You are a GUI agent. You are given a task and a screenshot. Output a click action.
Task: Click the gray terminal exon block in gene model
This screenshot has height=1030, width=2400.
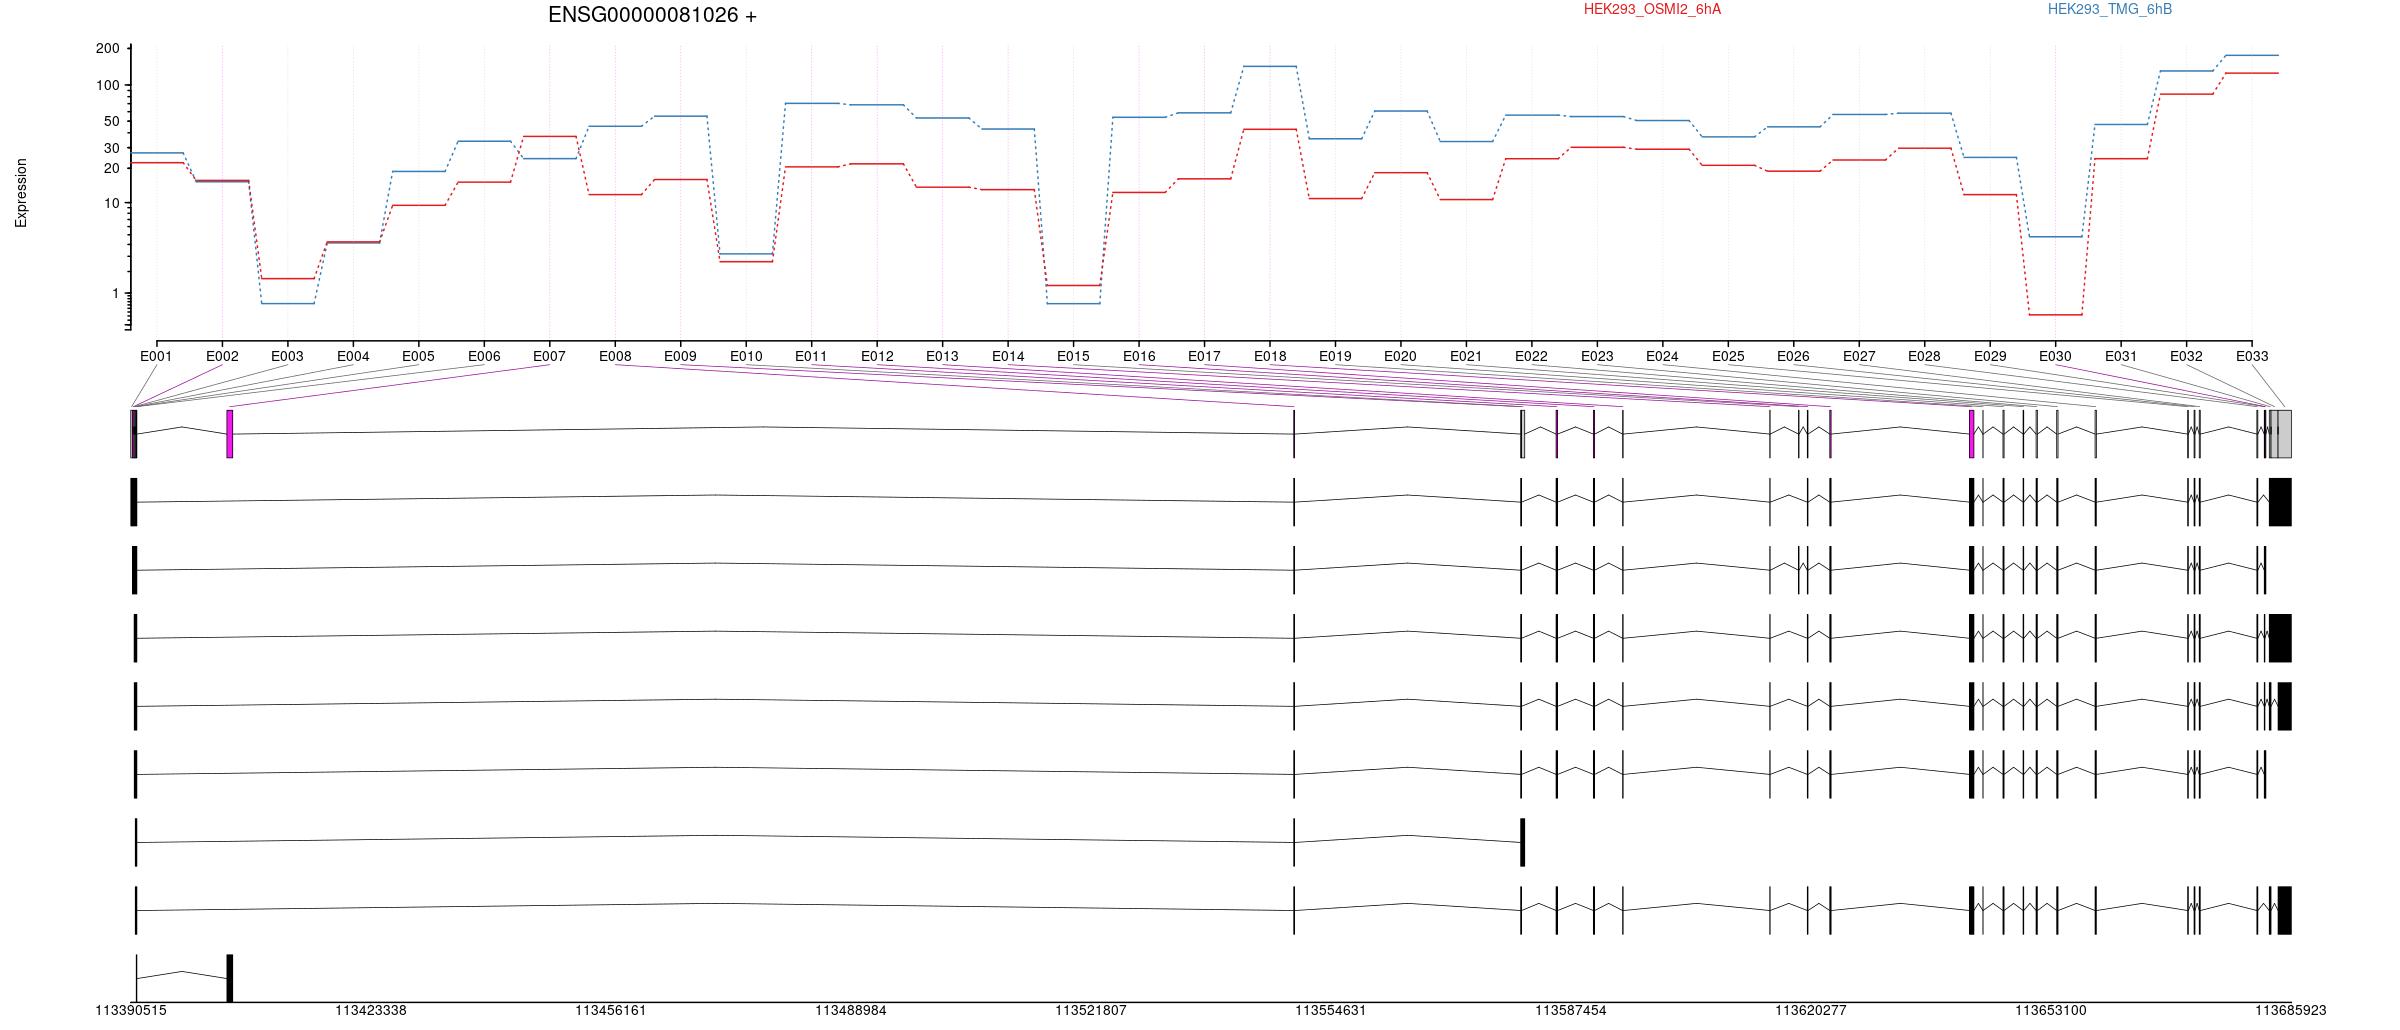tap(2284, 434)
